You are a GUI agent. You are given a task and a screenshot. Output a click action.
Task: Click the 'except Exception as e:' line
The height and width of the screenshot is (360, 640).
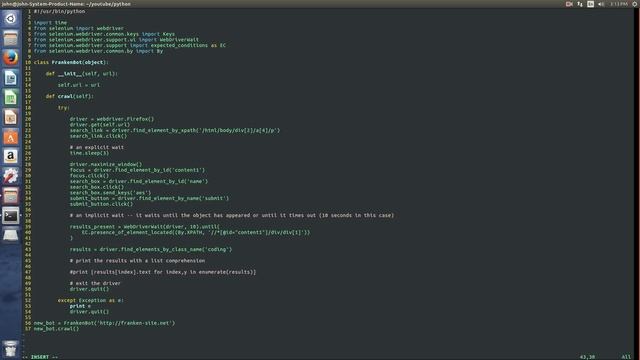[91, 300]
